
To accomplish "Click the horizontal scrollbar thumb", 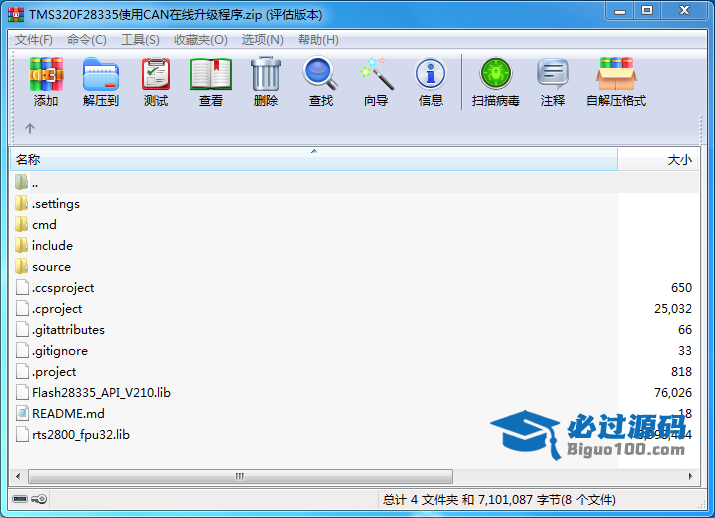I will coord(240,477).
